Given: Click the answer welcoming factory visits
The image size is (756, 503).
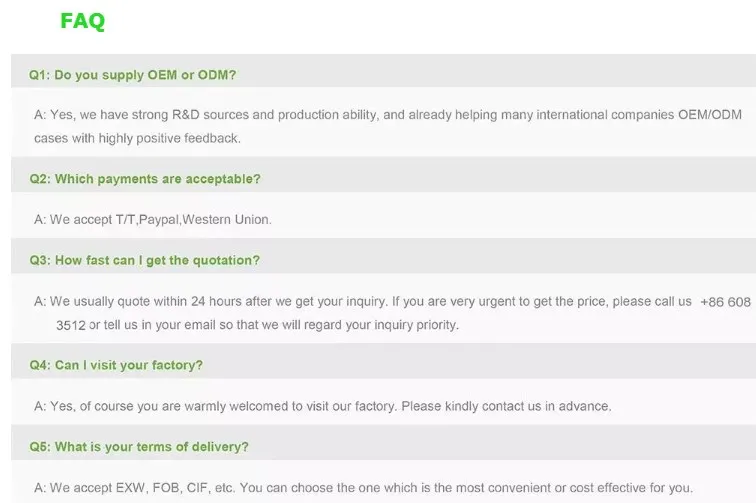Looking at the screenshot, I should (323, 406).
